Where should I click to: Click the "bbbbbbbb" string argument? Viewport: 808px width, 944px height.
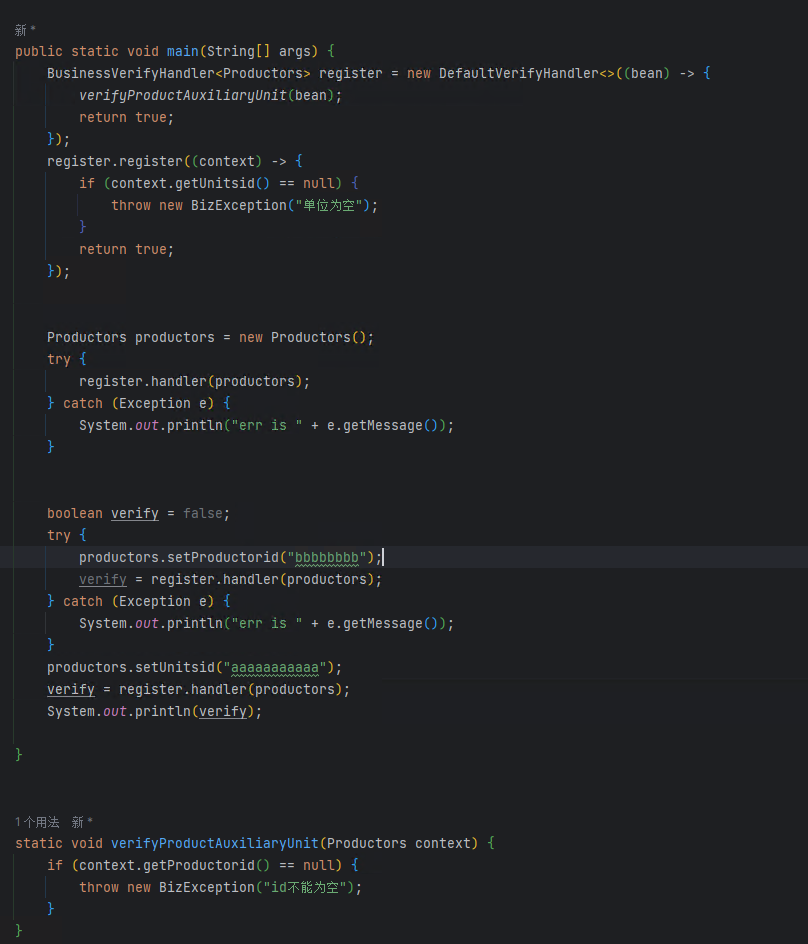[326, 557]
